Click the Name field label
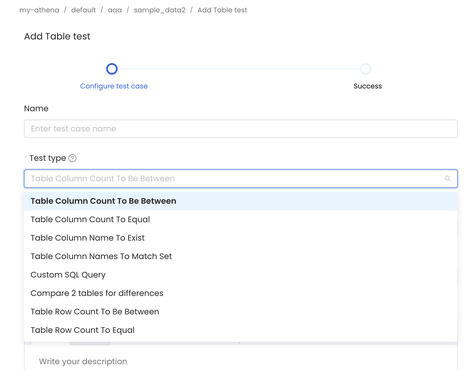469x370 pixels. [x=36, y=109]
